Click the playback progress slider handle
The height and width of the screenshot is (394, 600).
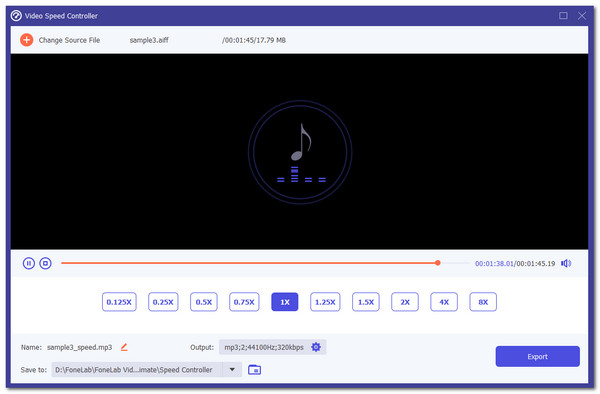[438, 263]
